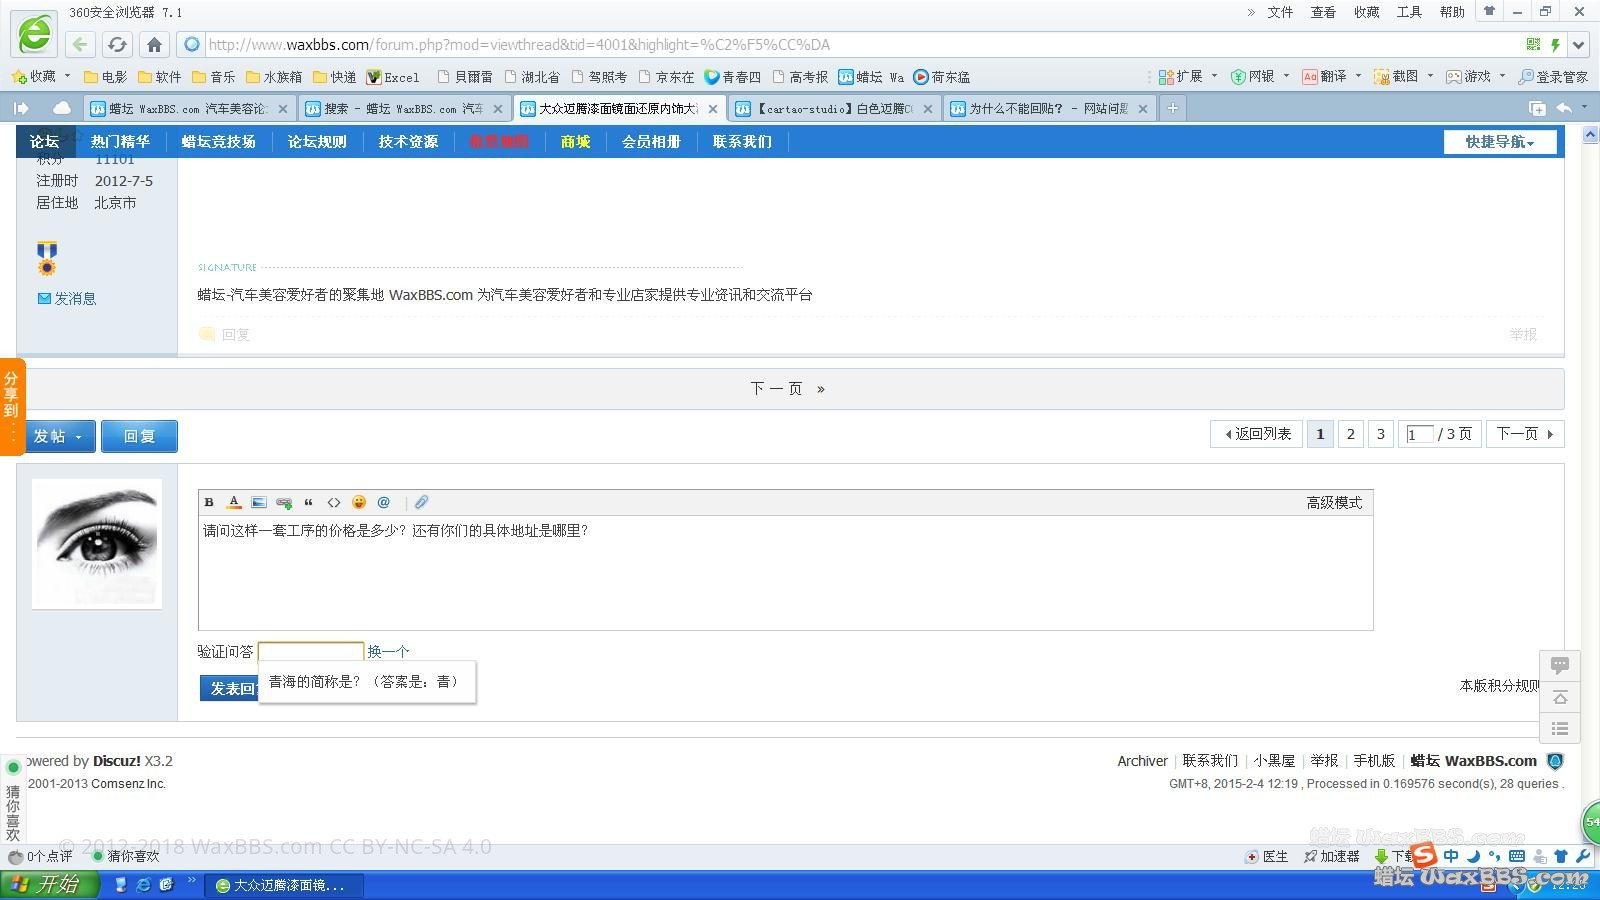1600x900 pixels.
Task: Click the @ mention icon in editor
Action: 384,502
